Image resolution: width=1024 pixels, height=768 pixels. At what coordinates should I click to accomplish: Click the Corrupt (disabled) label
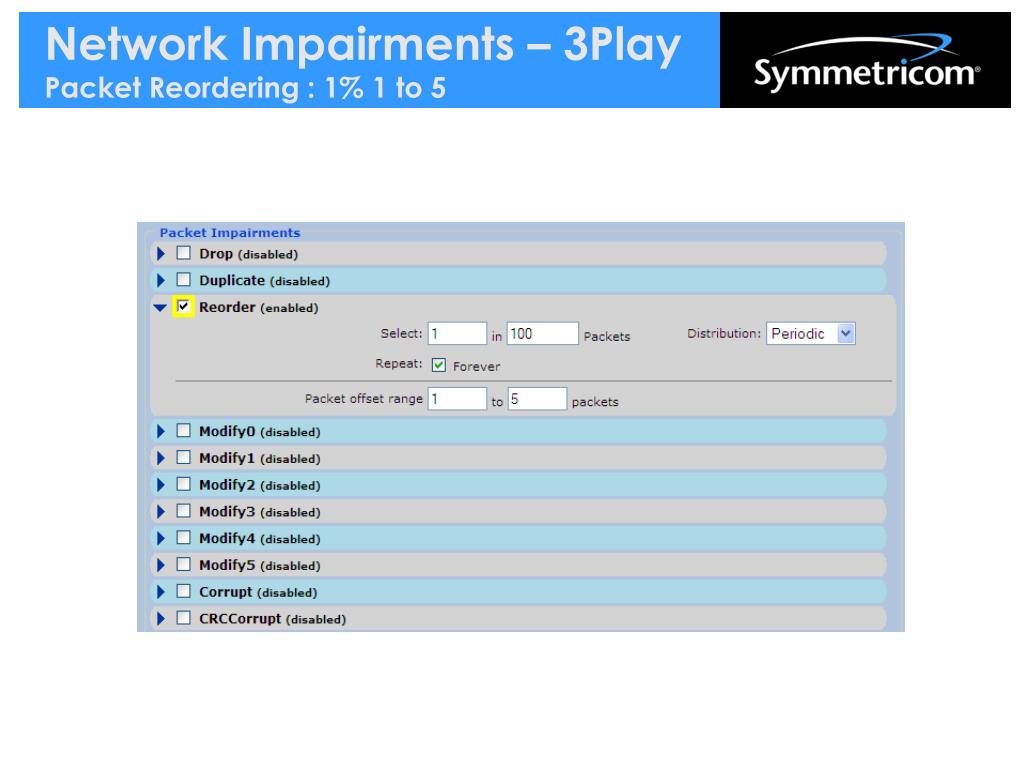258,592
